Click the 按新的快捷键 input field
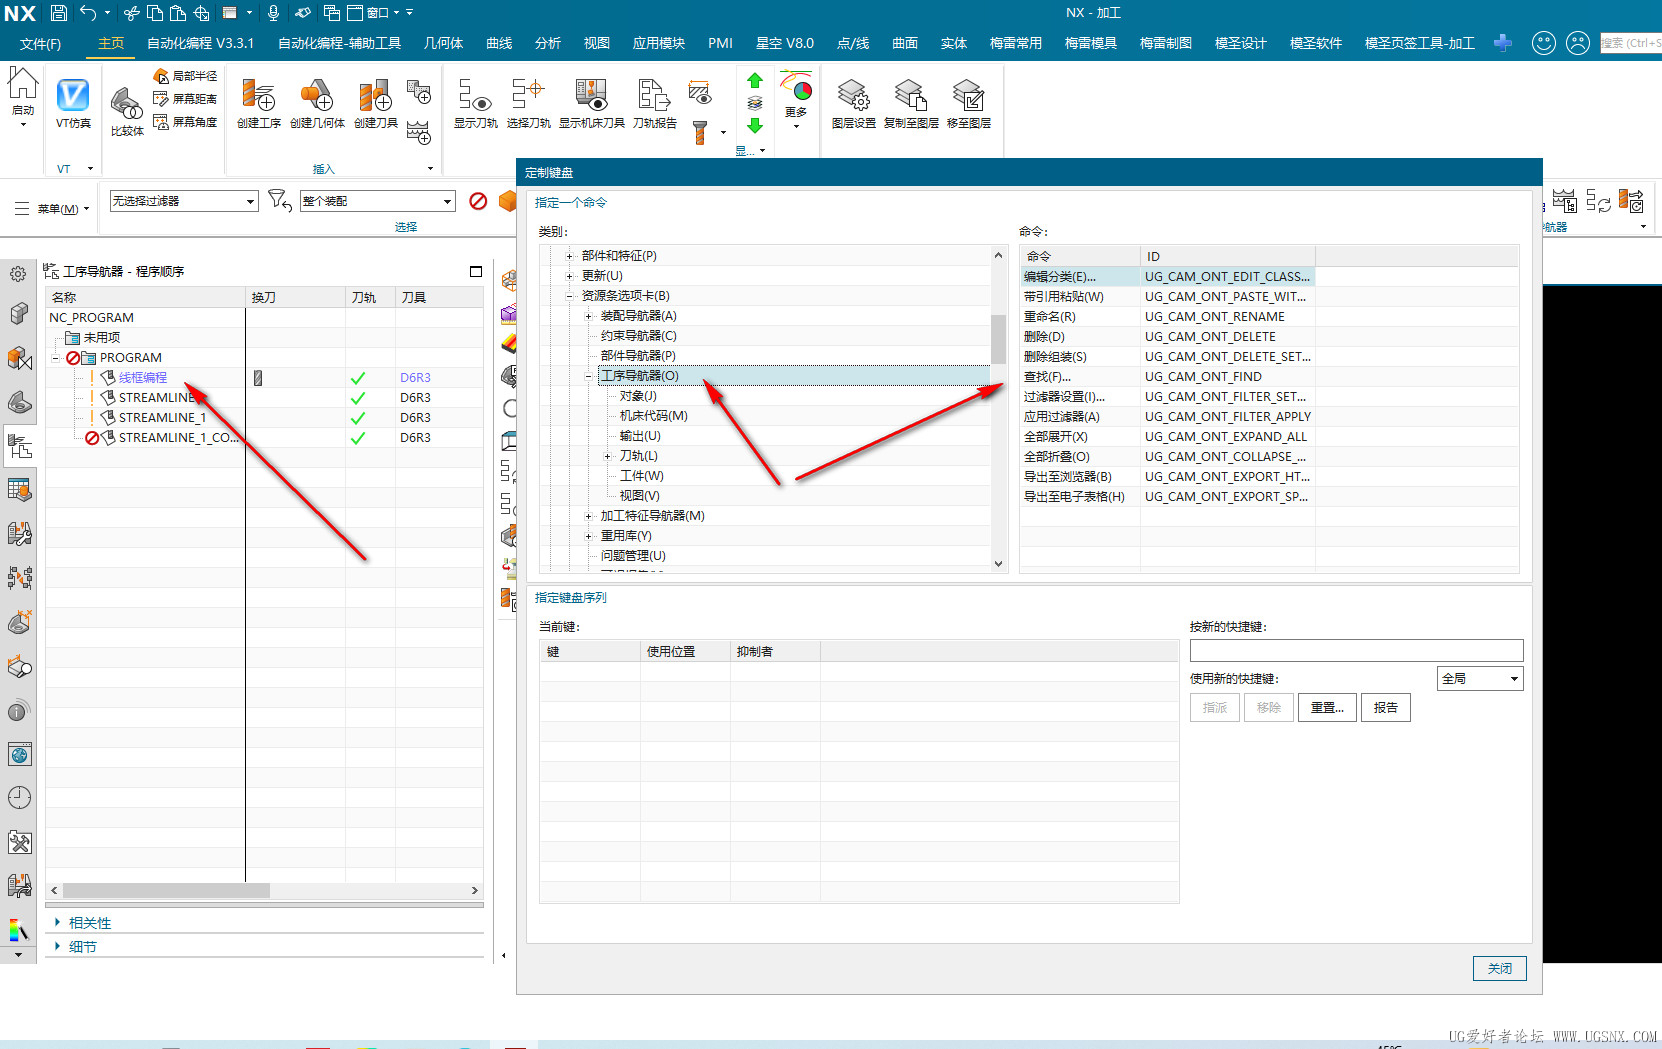 point(1356,651)
